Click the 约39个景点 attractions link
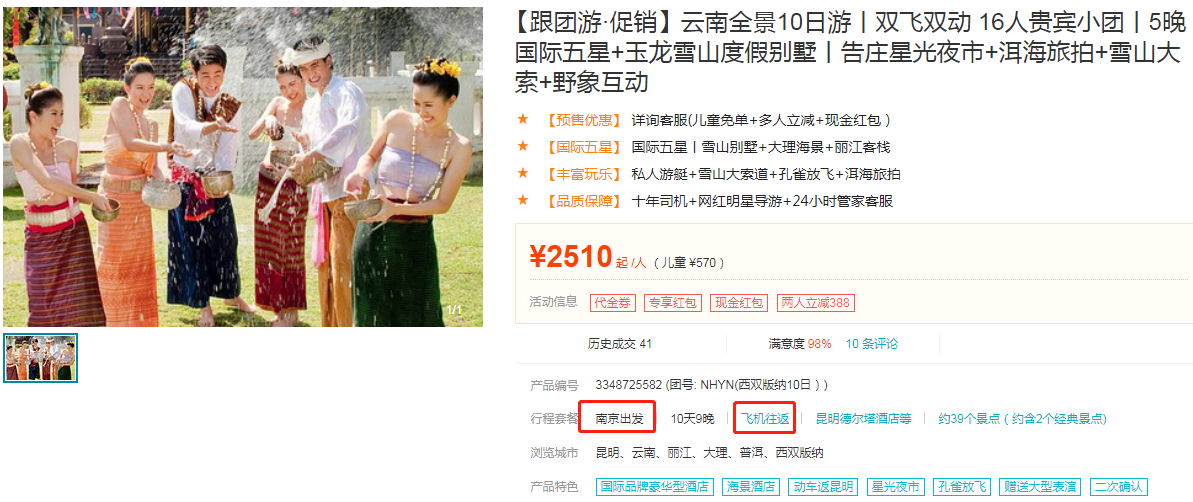Screen dimensions: 1193x502 [x=1023, y=418]
